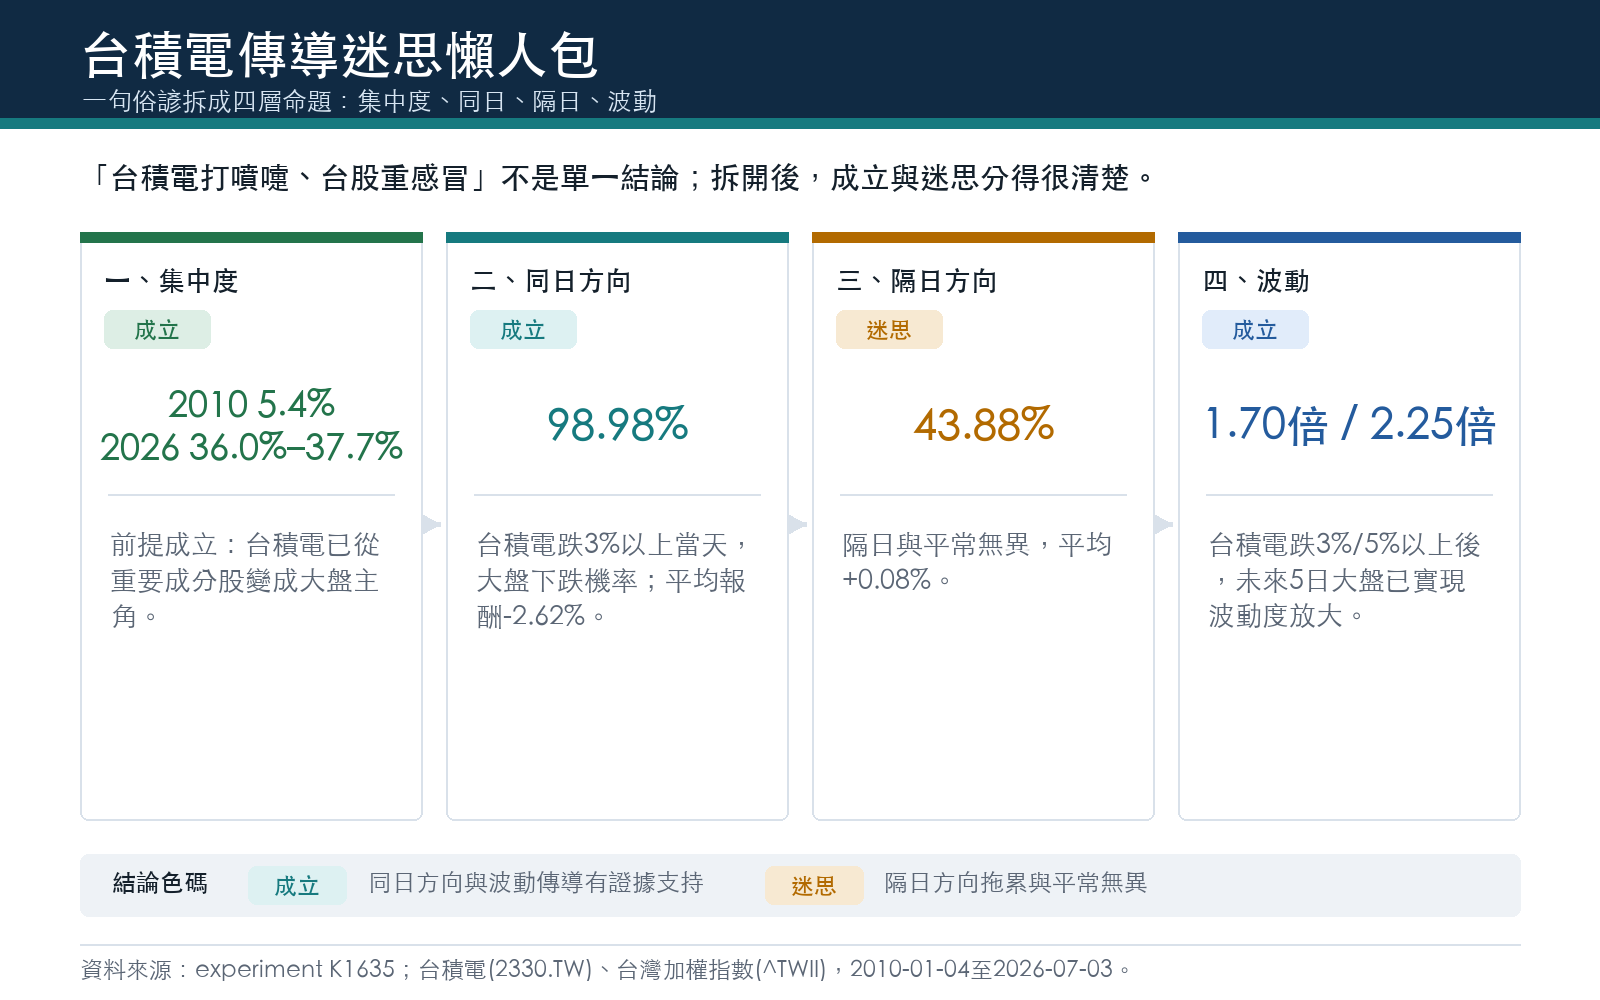Click the arrow between 集中度 and 同日方向 cards
Image resolution: width=1600 pixels, height=1000 pixels.
coord(431,524)
